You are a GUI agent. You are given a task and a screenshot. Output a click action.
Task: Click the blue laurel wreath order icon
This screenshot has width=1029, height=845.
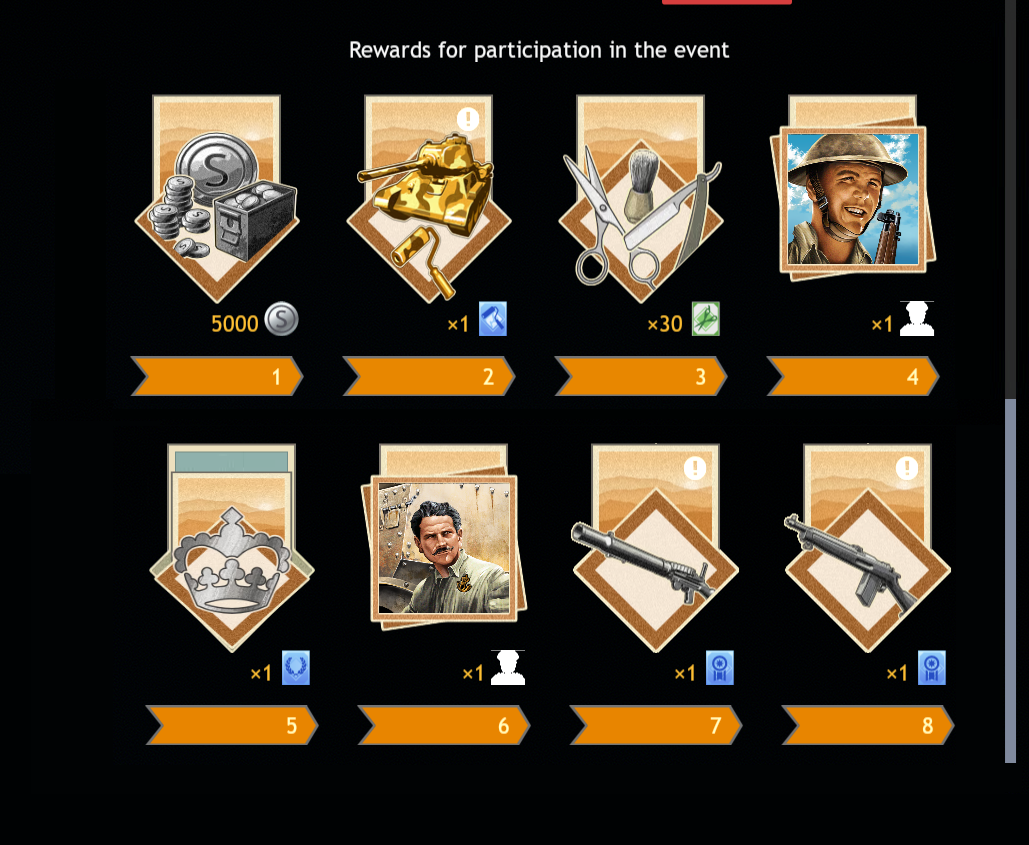click(296, 668)
